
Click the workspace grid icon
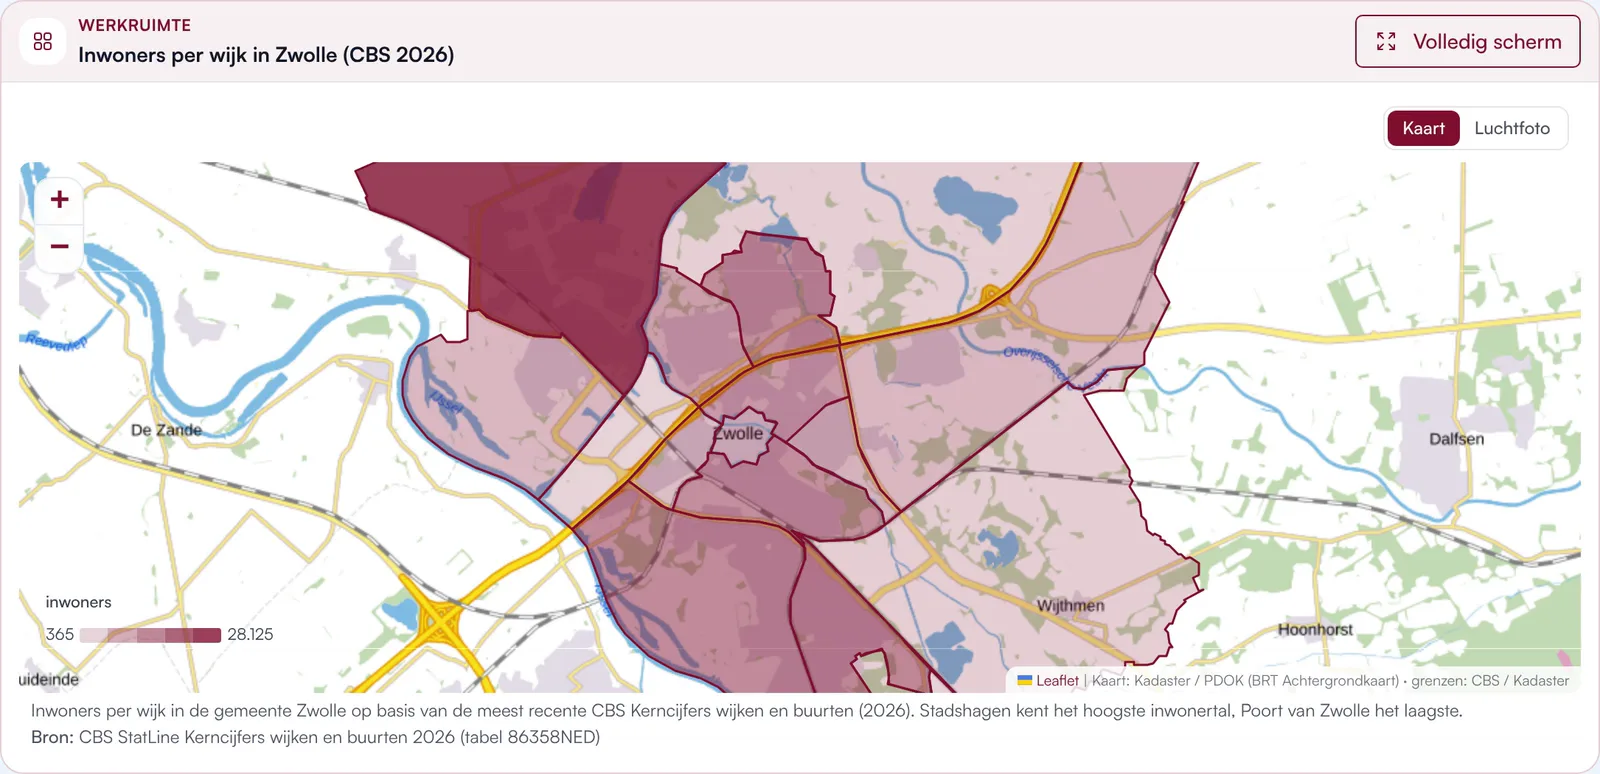(x=42, y=41)
